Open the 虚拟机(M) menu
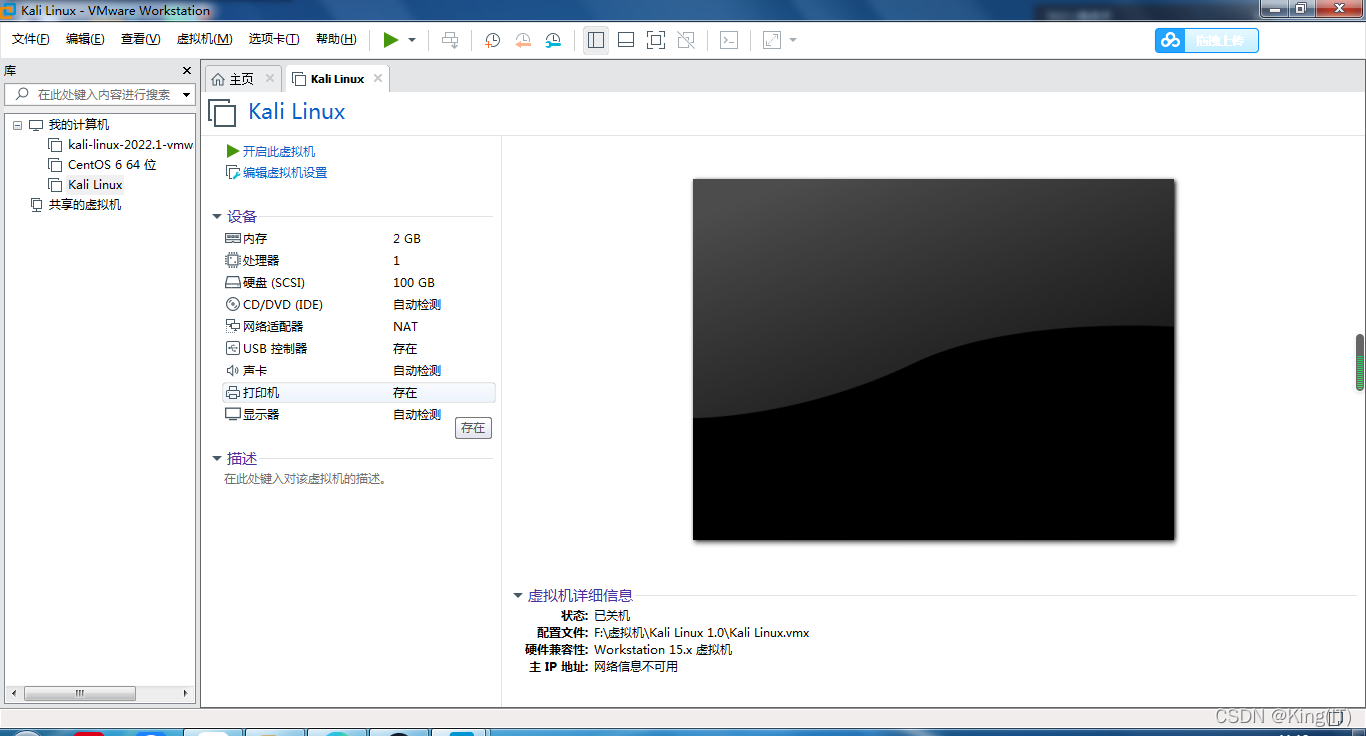The width and height of the screenshot is (1366, 736). tap(204, 39)
